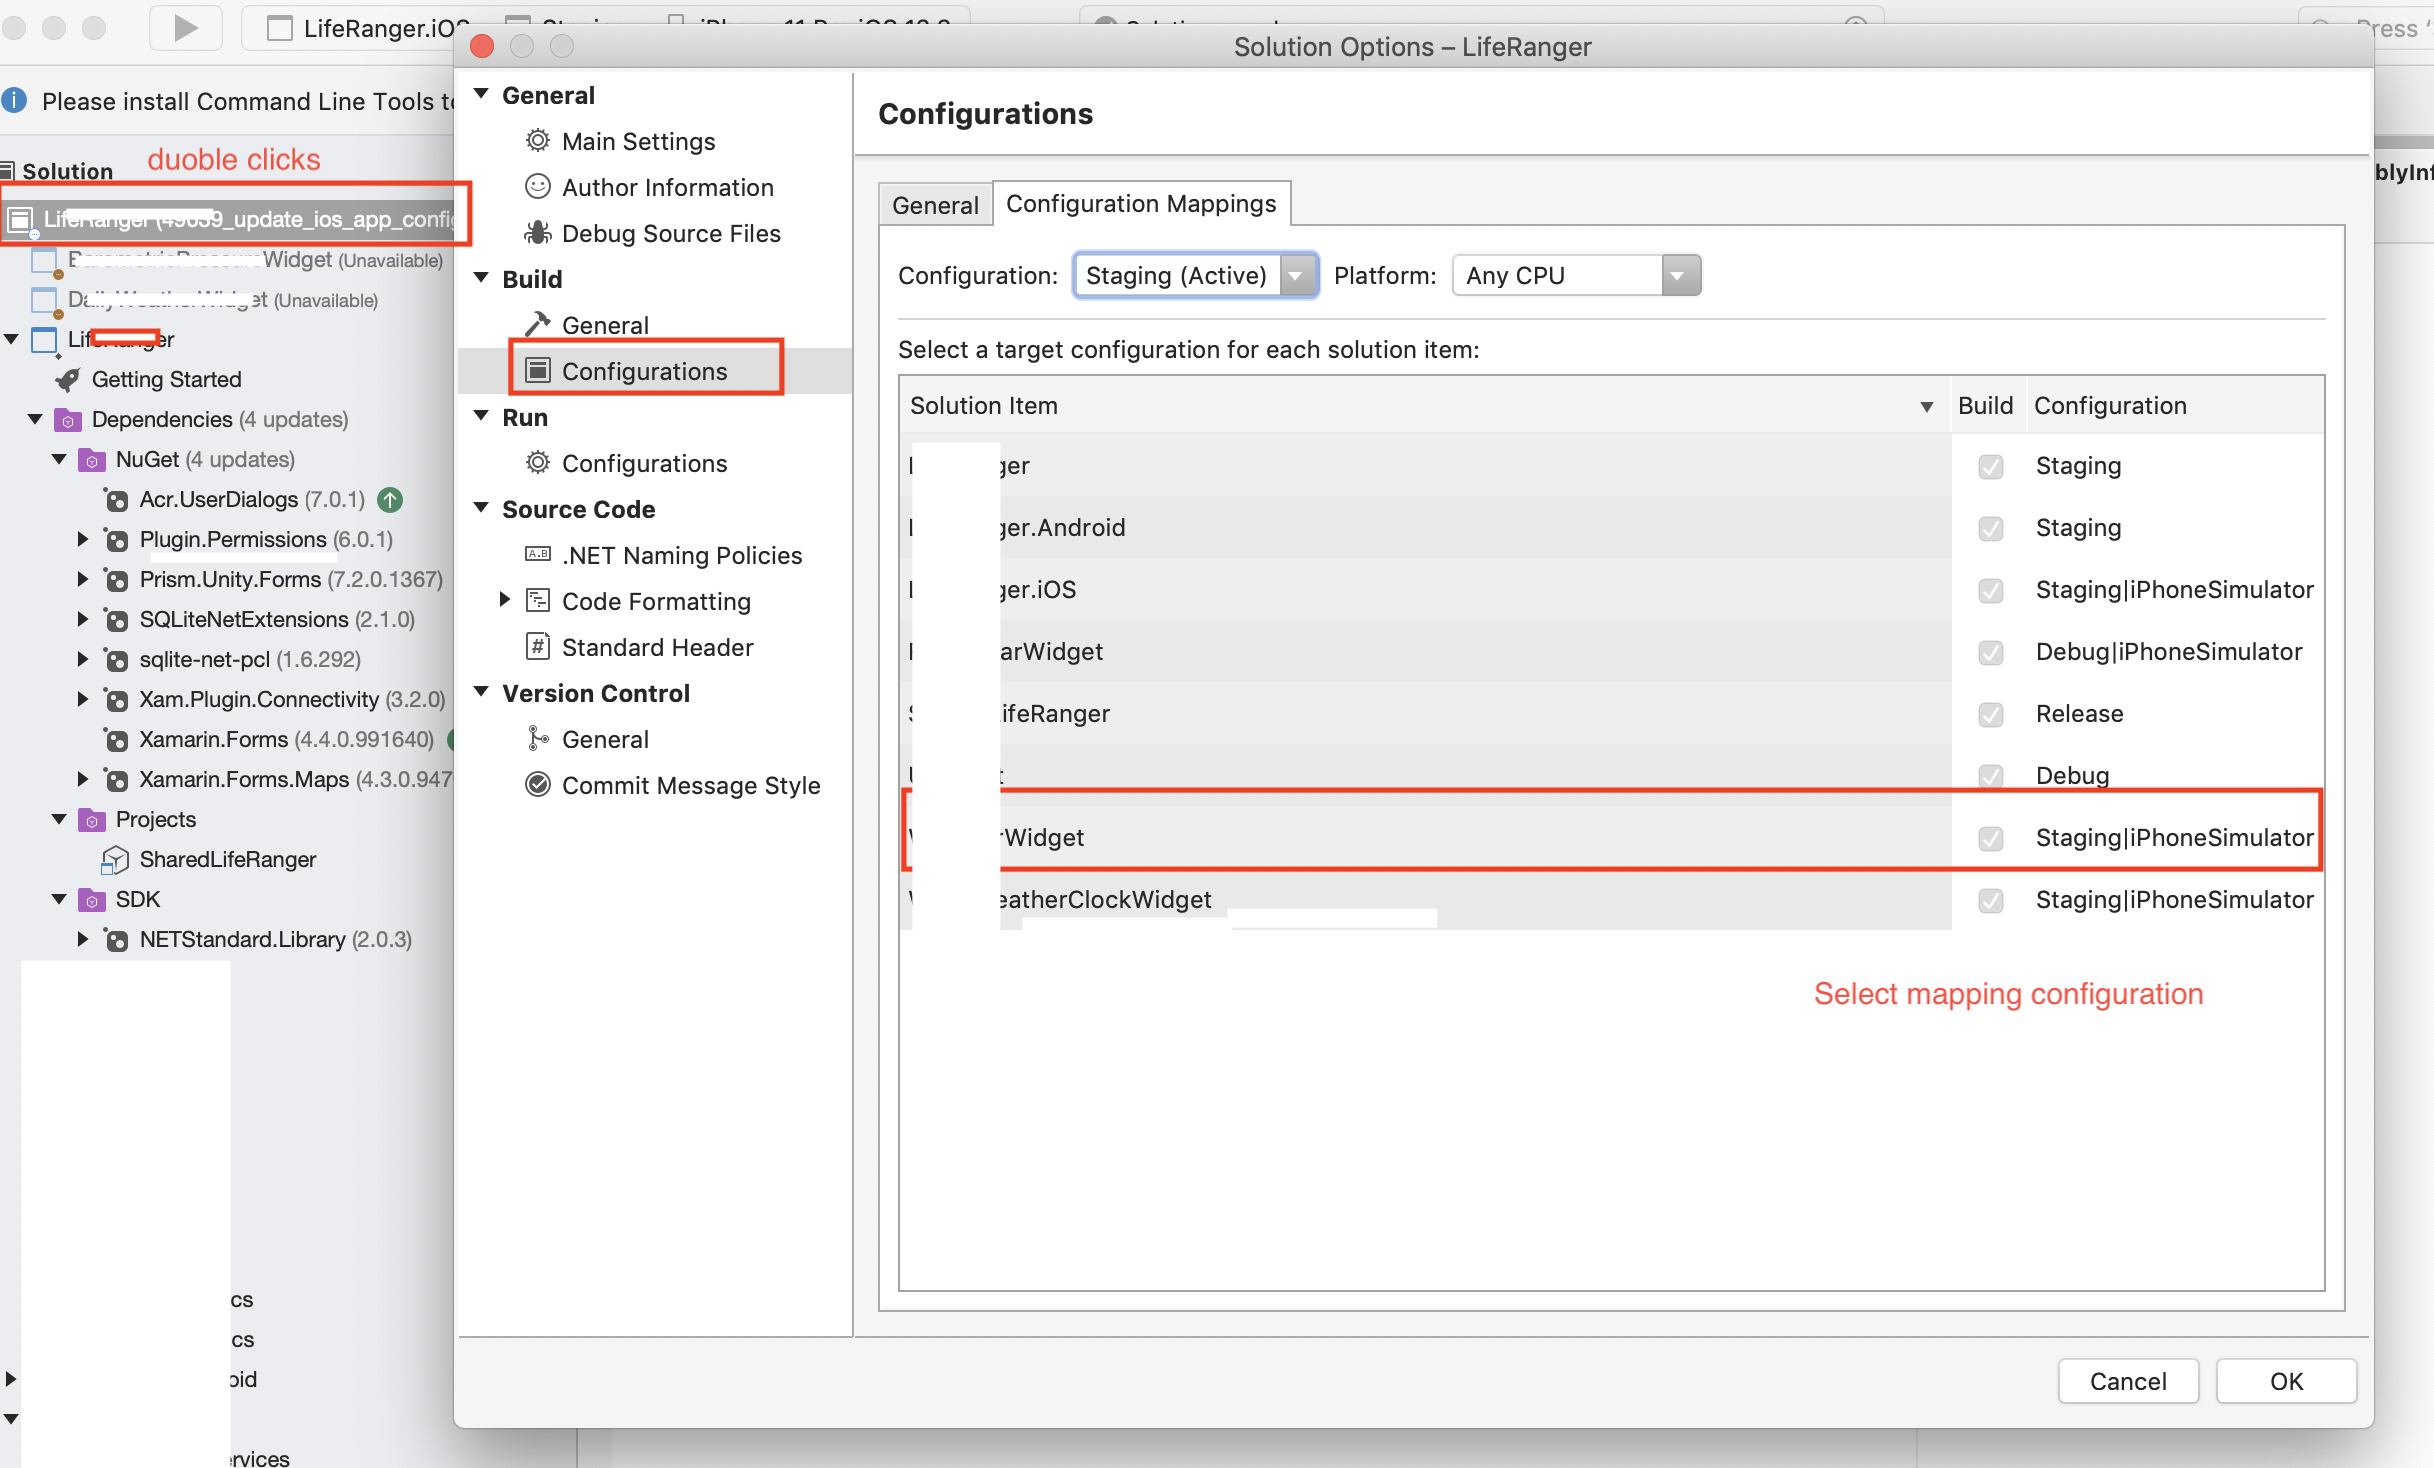
Task: Sort by the Solution Item column header
Action: point(1424,405)
